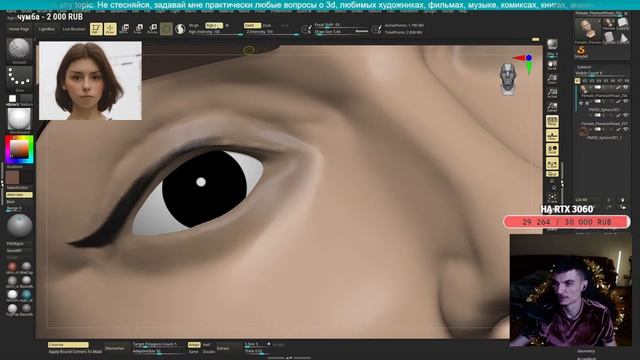The image size is (640, 360).
Task: Toggle Persp perspective view
Action: tap(552, 122)
